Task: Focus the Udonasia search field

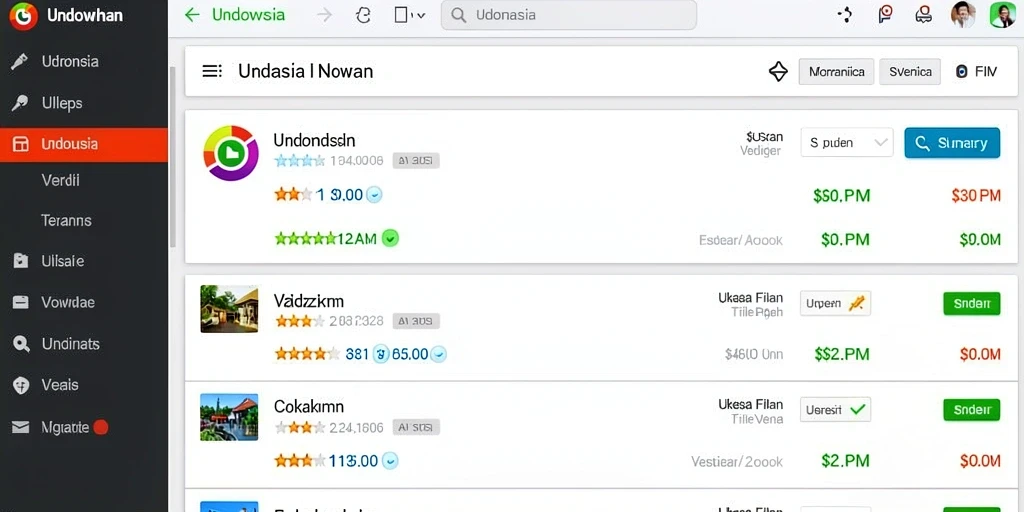Action: pyautogui.click(x=569, y=15)
